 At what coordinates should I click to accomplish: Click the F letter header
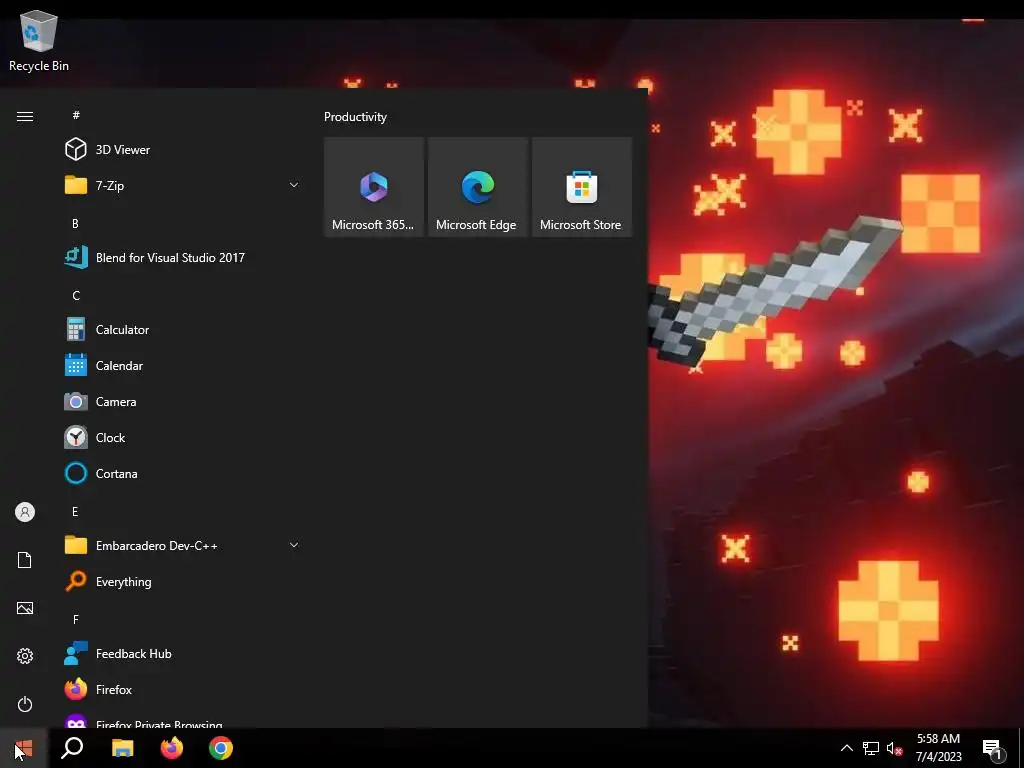tap(76, 619)
